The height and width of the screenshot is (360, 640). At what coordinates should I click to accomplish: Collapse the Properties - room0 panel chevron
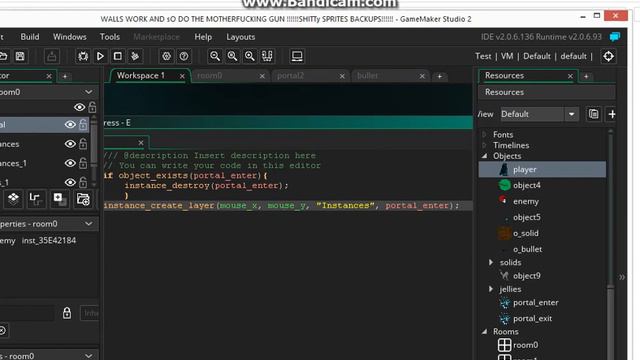point(89,224)
